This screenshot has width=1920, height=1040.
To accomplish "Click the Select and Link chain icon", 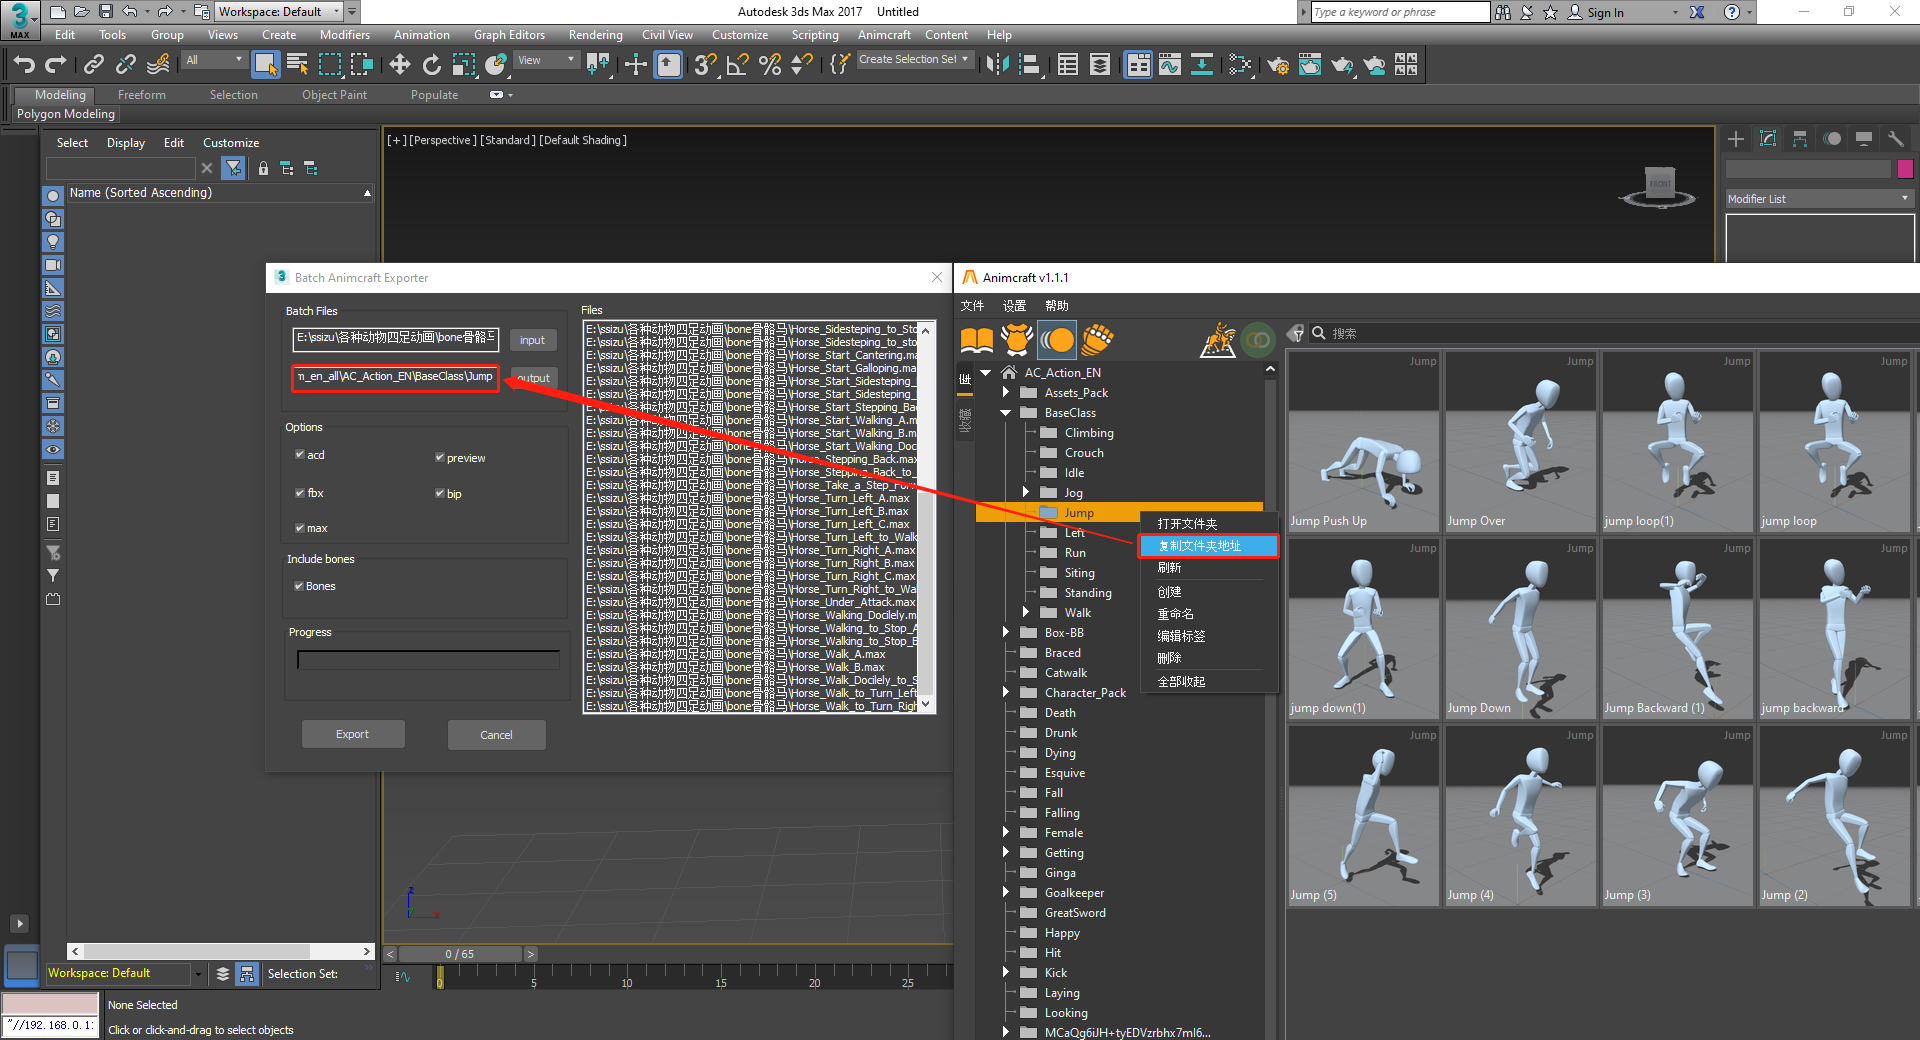I will pos(94,65).
